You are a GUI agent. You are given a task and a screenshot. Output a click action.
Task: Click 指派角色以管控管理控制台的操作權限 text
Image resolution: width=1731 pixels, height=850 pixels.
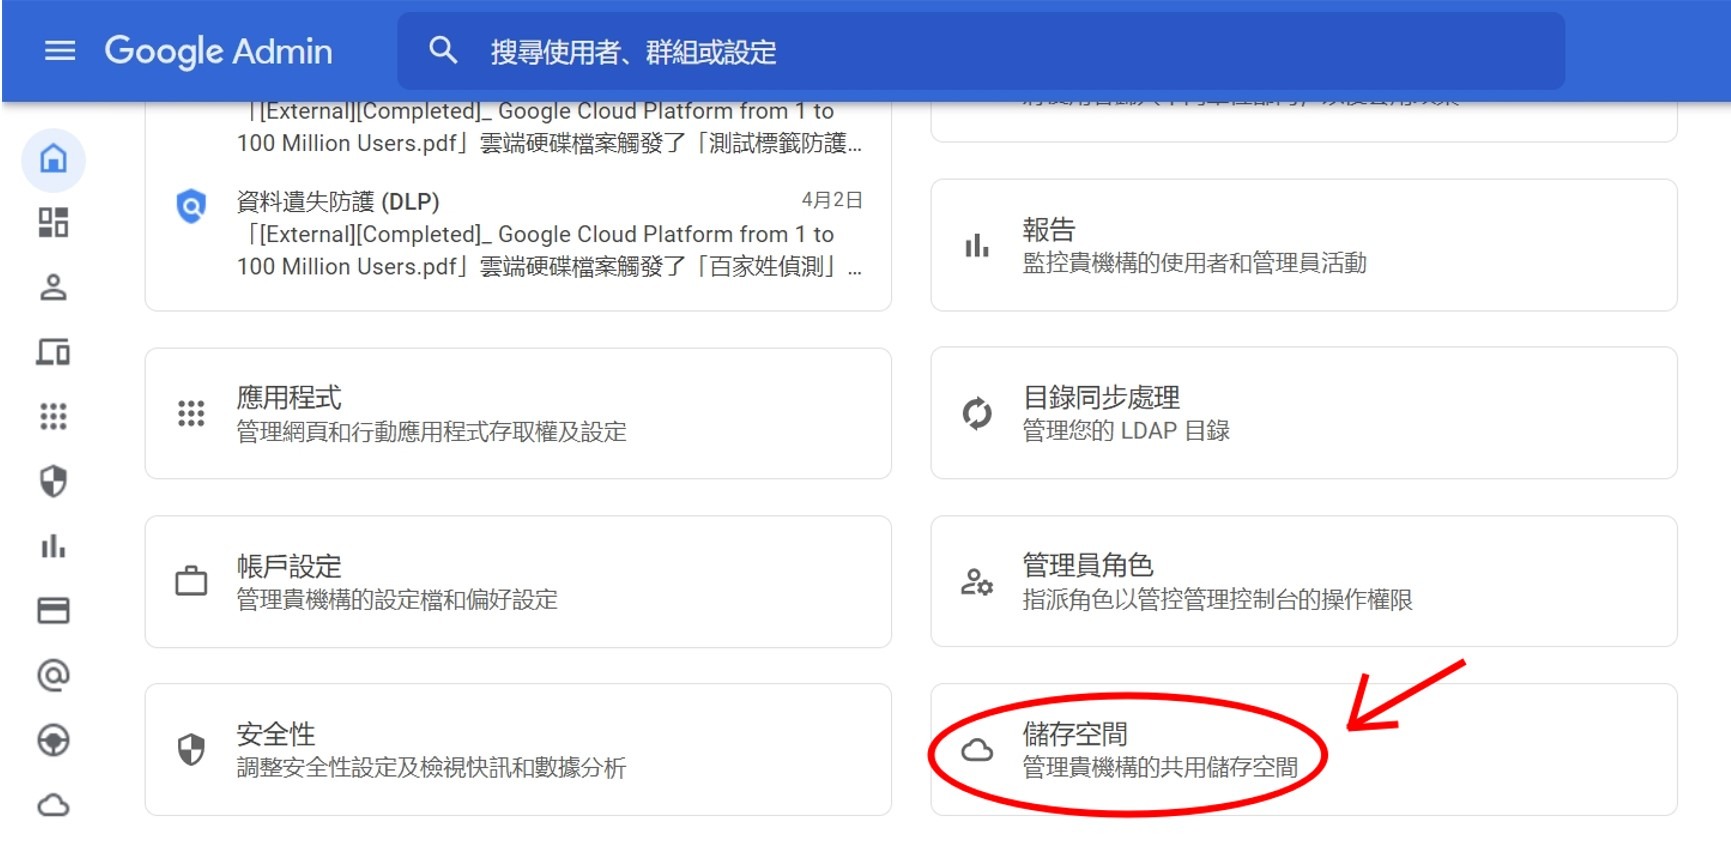click(1217, 600)
